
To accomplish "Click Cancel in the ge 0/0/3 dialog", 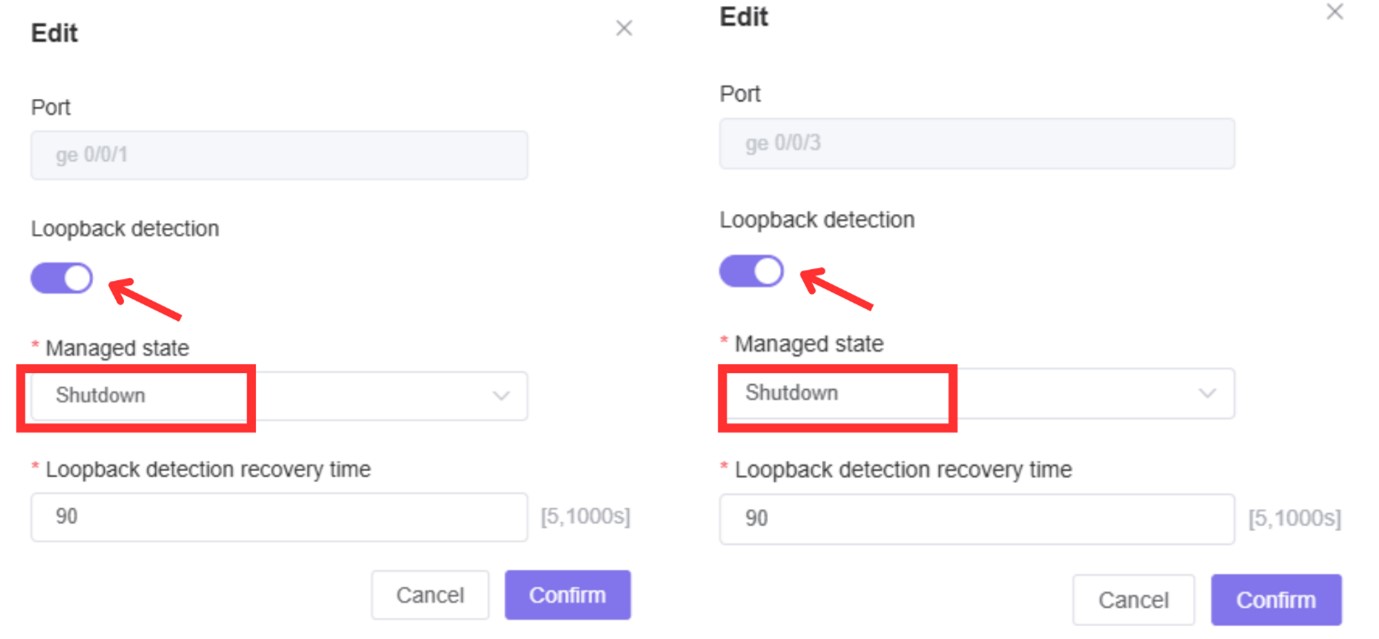I will [1133, 600].
